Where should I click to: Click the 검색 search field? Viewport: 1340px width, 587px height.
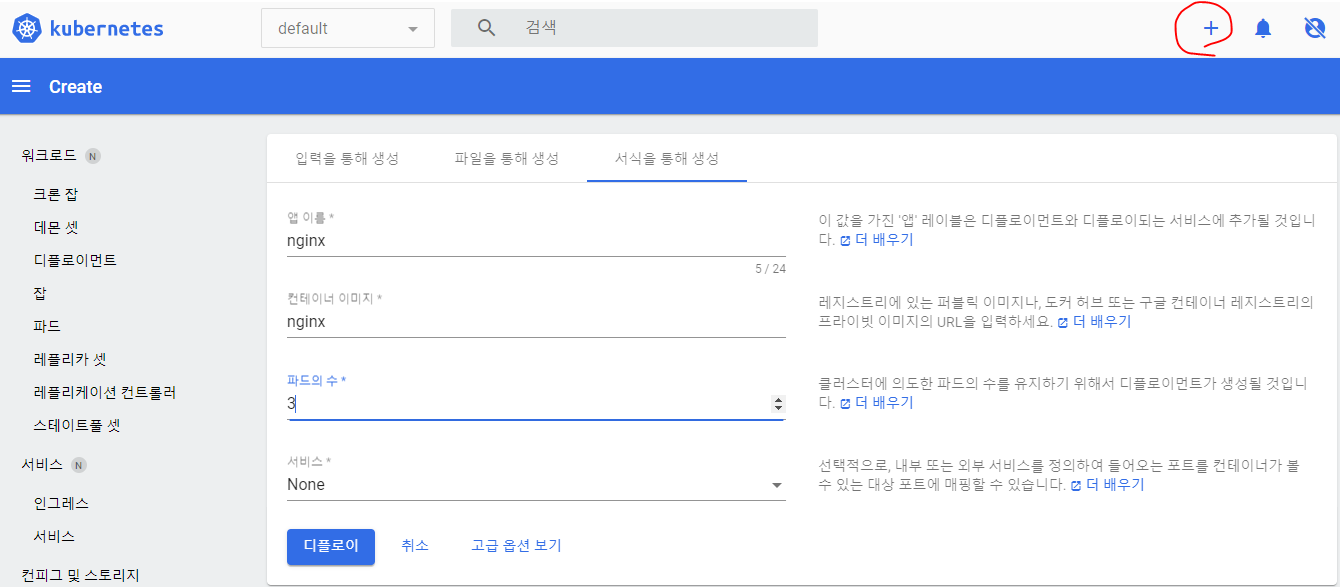[x=634, y=28]
